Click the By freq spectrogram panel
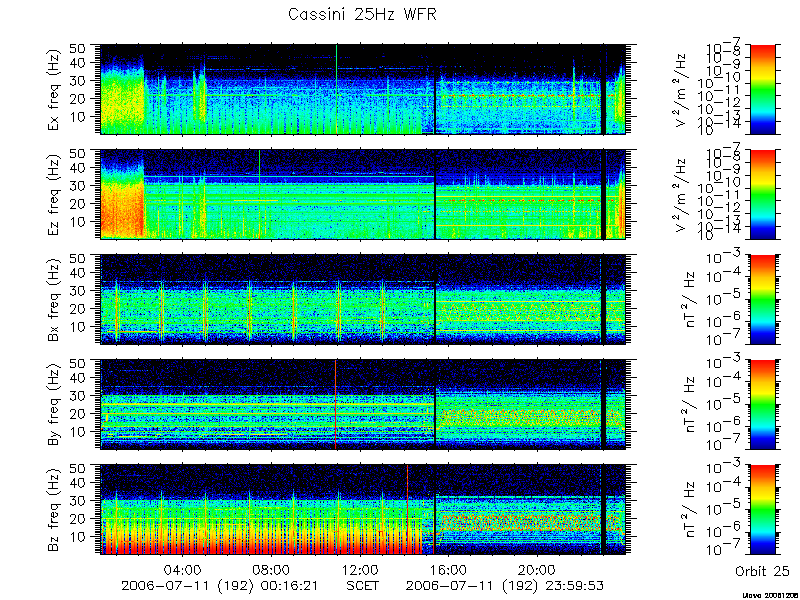 (x=363, y=405)
